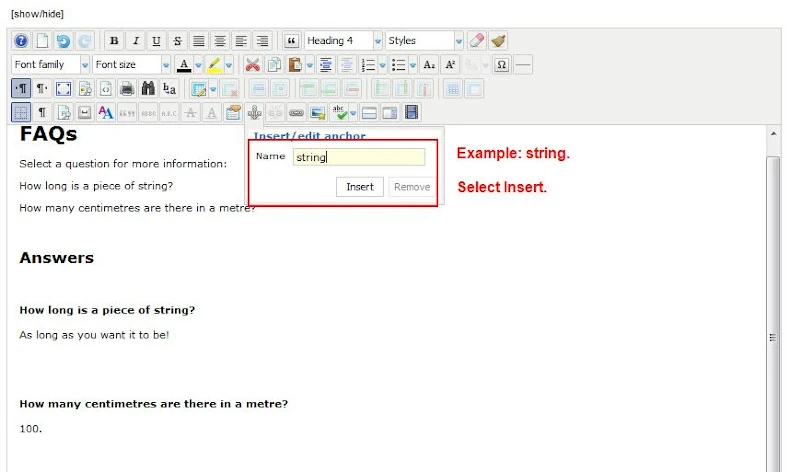Click the Cut scissors icon
790x472 pixels.
[x=252, y=65]
